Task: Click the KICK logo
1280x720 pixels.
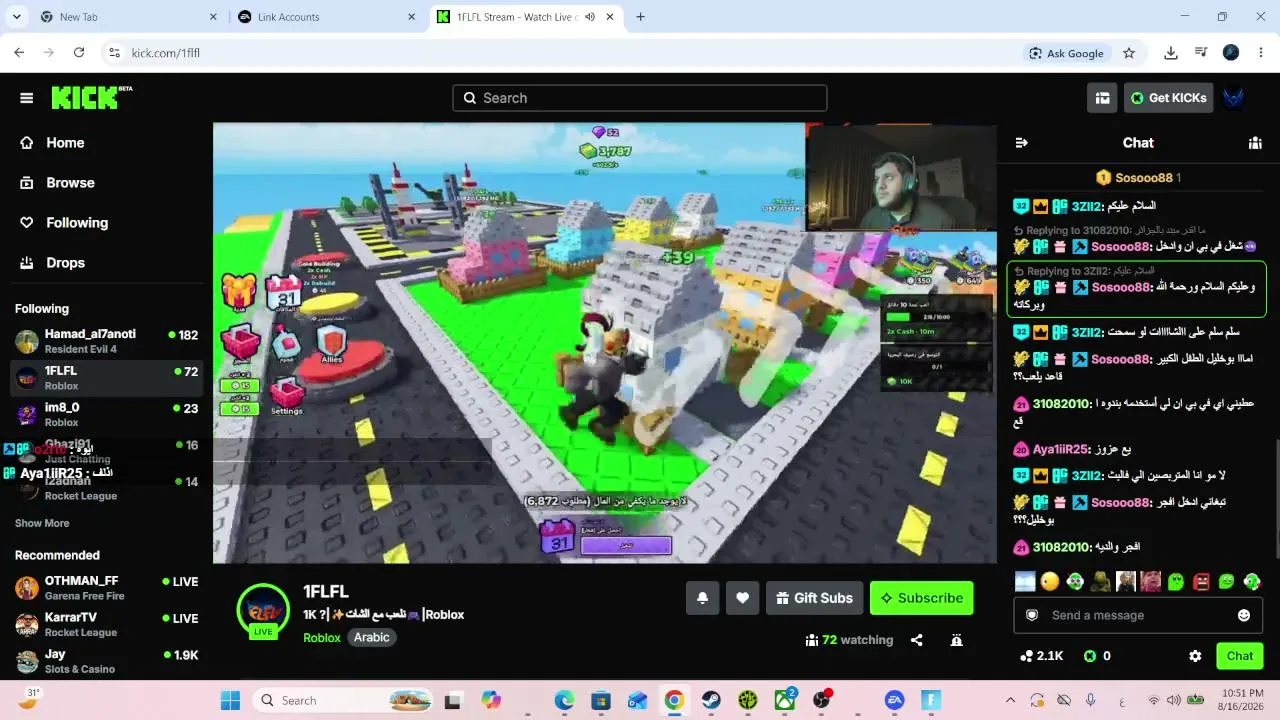Action: [91, 97]
